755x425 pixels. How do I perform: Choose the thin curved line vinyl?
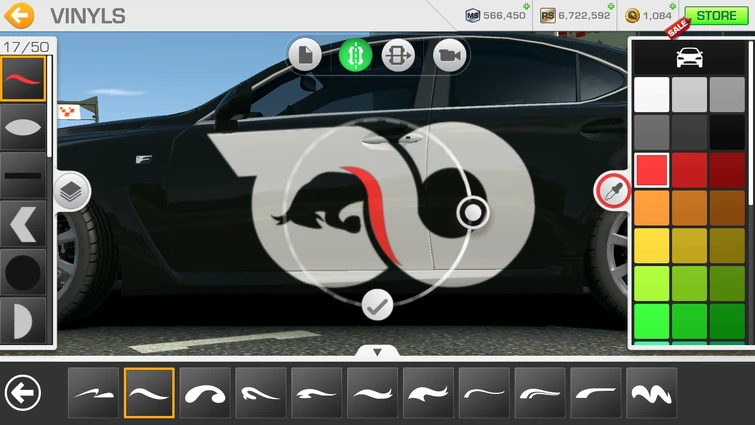click(x=484, y=393)
